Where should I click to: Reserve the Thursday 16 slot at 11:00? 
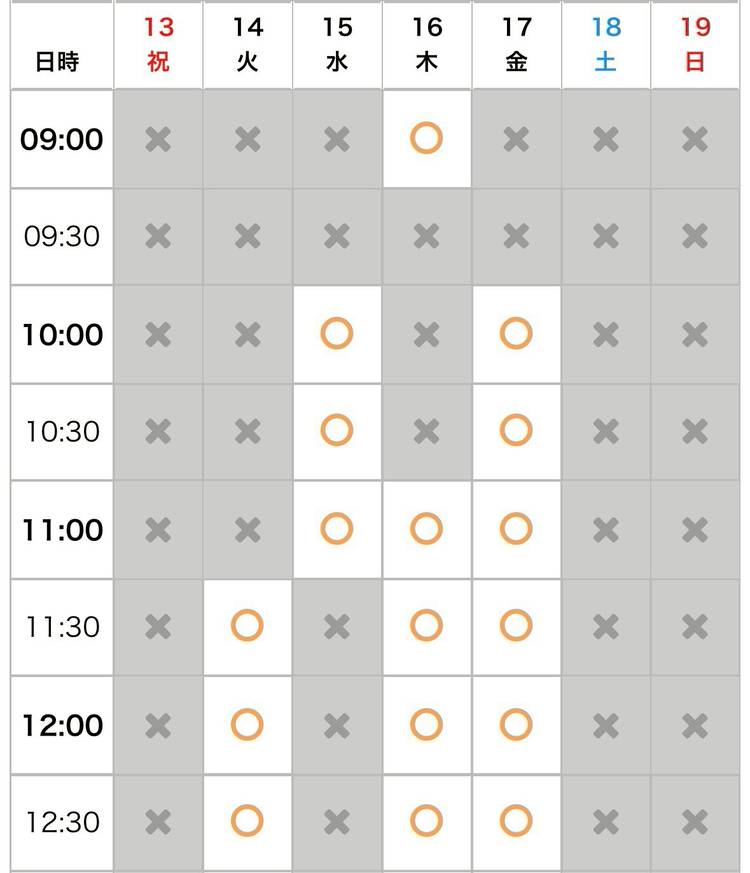click(426, 528)
